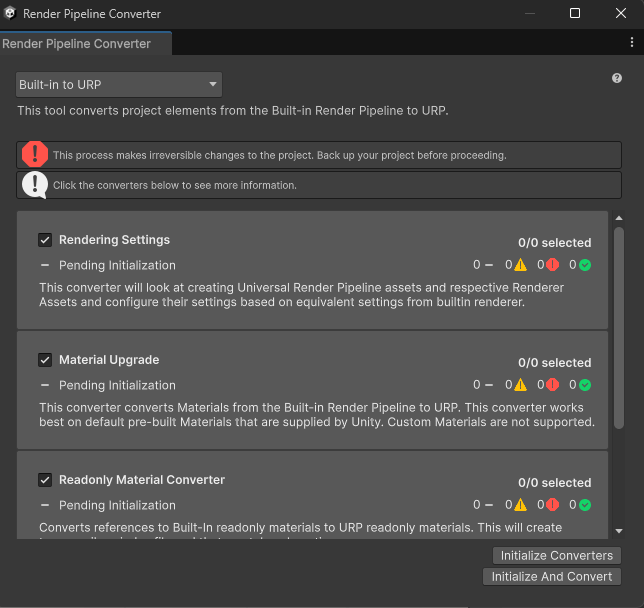Click the Initialize Converters button
The width and height of the screenshot is (644, 608).
click(x=557, y=555)
